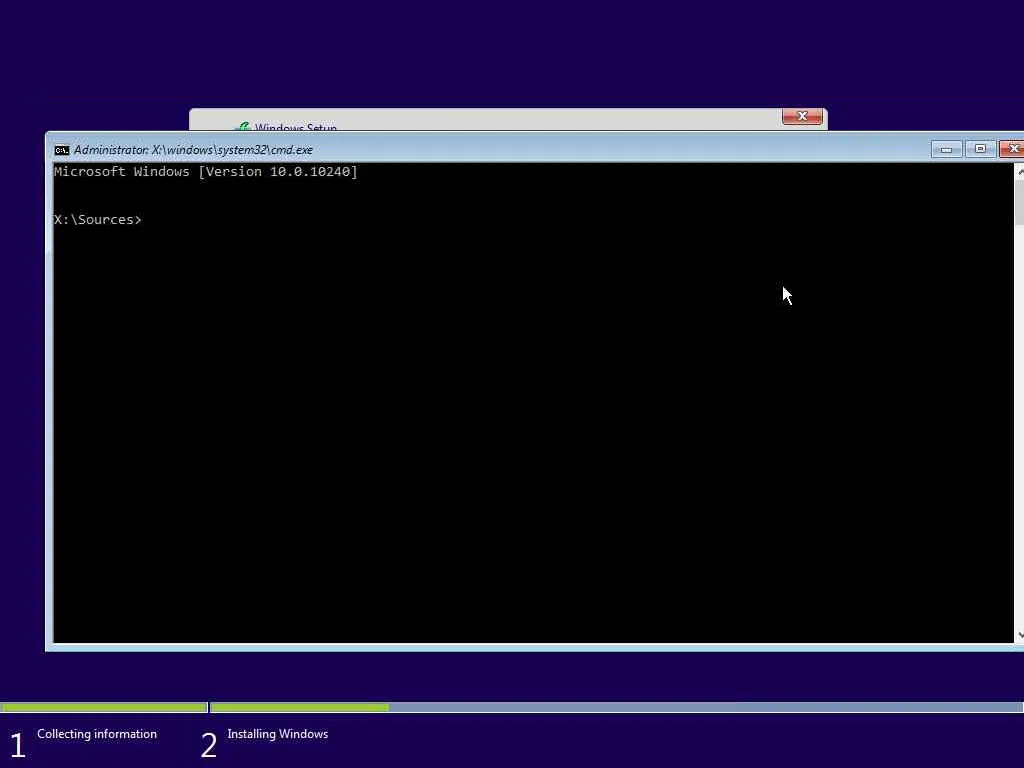Screen dimensions: 1024x768
Task: Click the command prompt scrollbar thumb
Action: (1019, 204)
